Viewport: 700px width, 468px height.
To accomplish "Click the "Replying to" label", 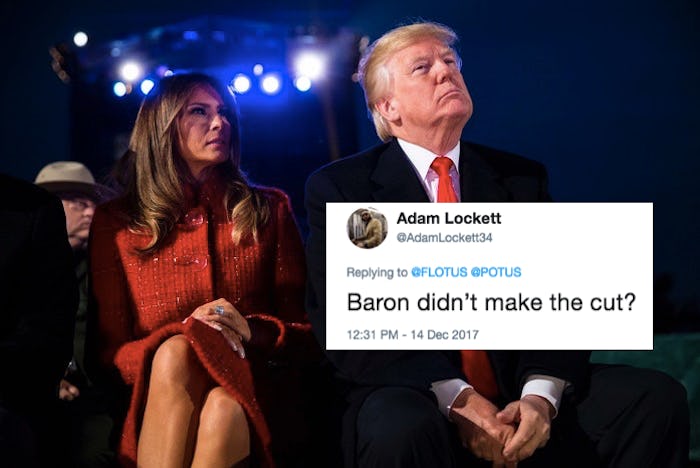I will click(x=377, y=272).
